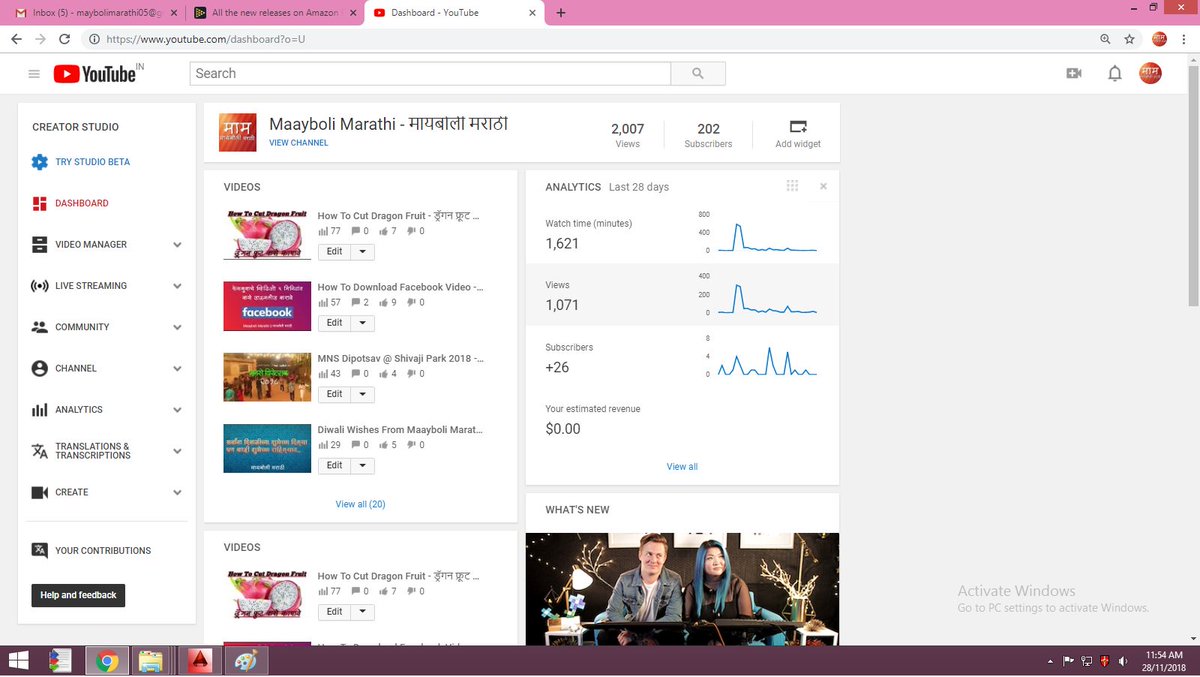The height and width of the screenshot is (677, 1200).
Task: Expand the Create section
Action: pyautogui.click(x=177, y=493)
